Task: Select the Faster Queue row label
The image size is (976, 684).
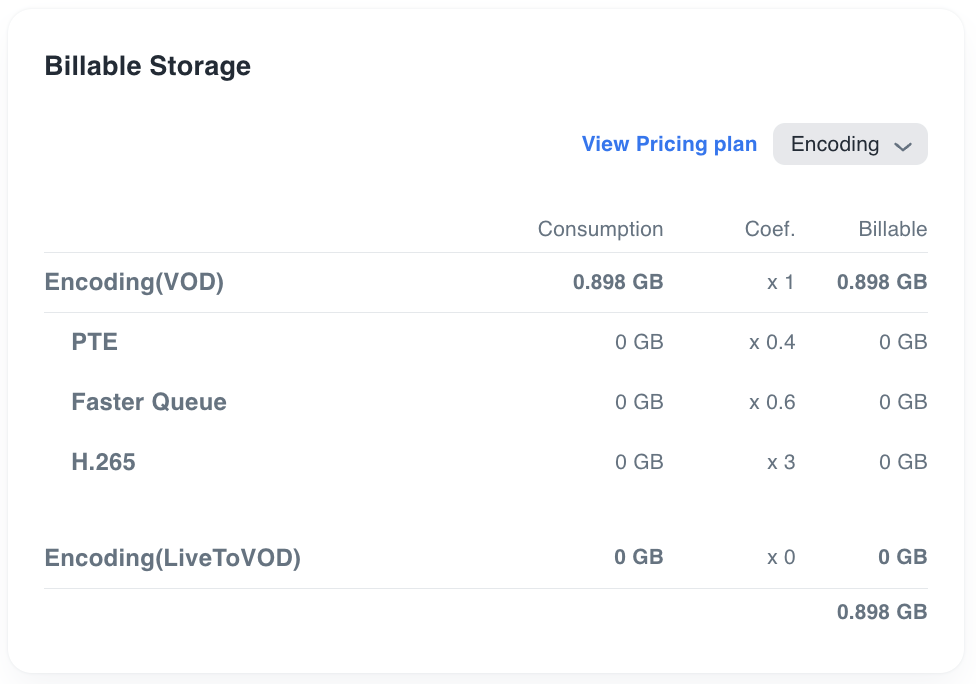Action: click(149, 402)
